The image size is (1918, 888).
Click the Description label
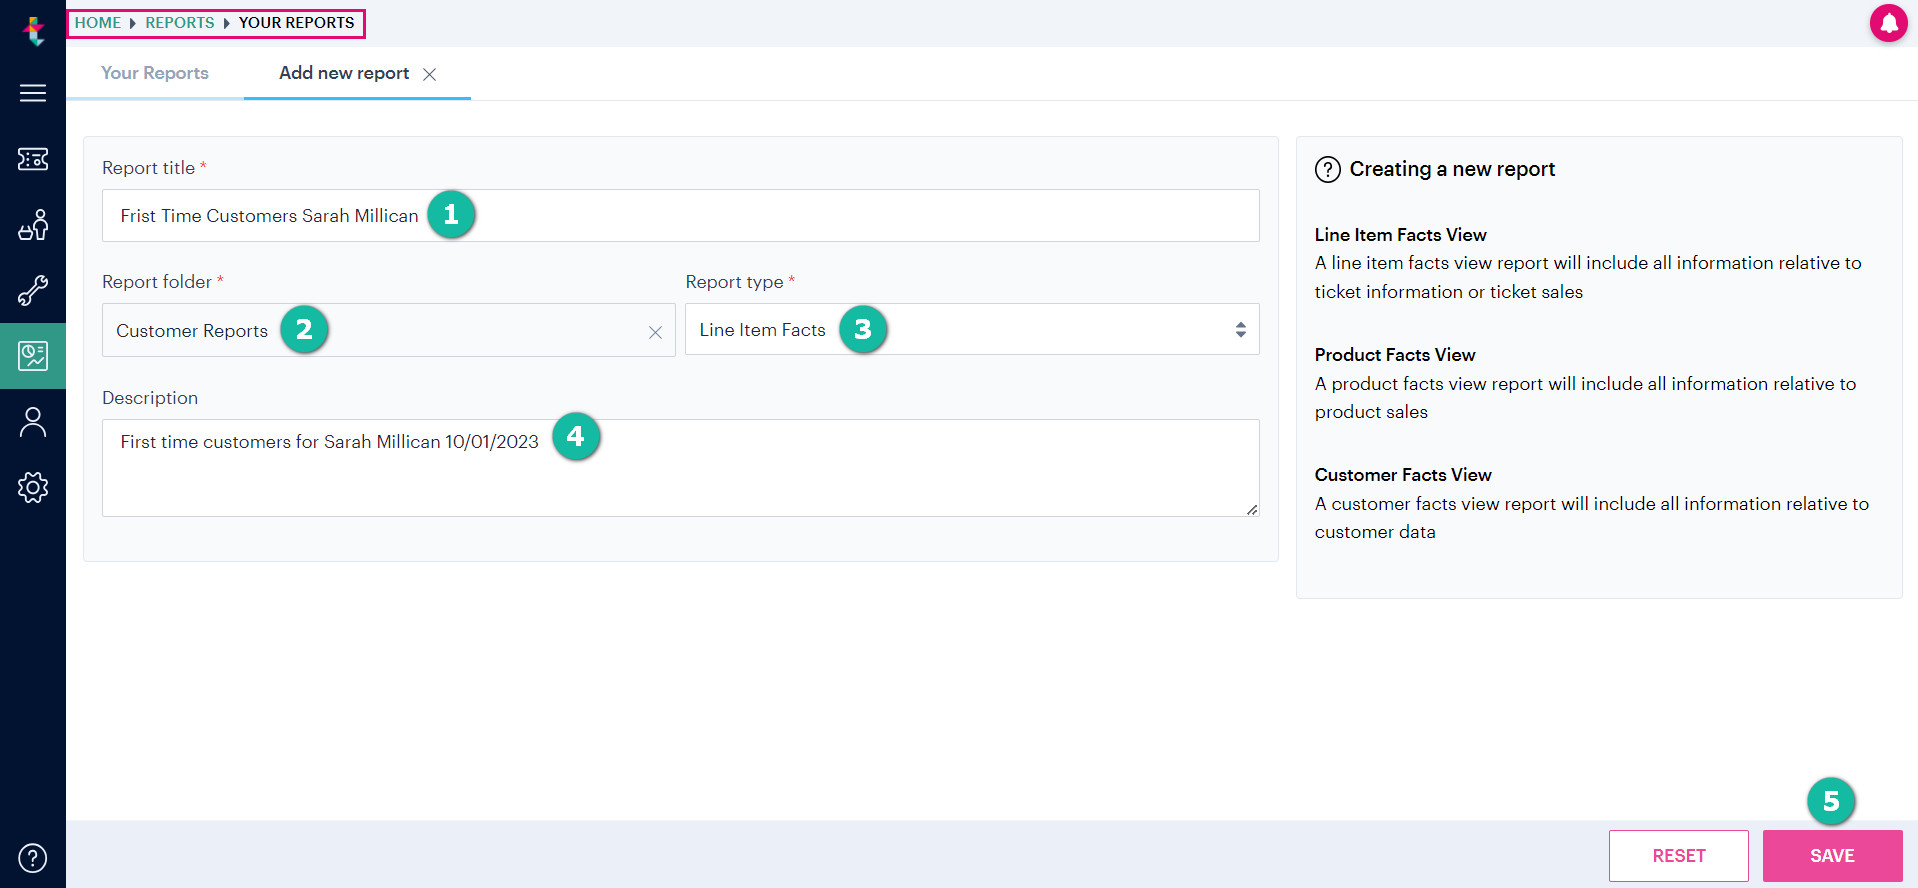click(x=150, y=398)
